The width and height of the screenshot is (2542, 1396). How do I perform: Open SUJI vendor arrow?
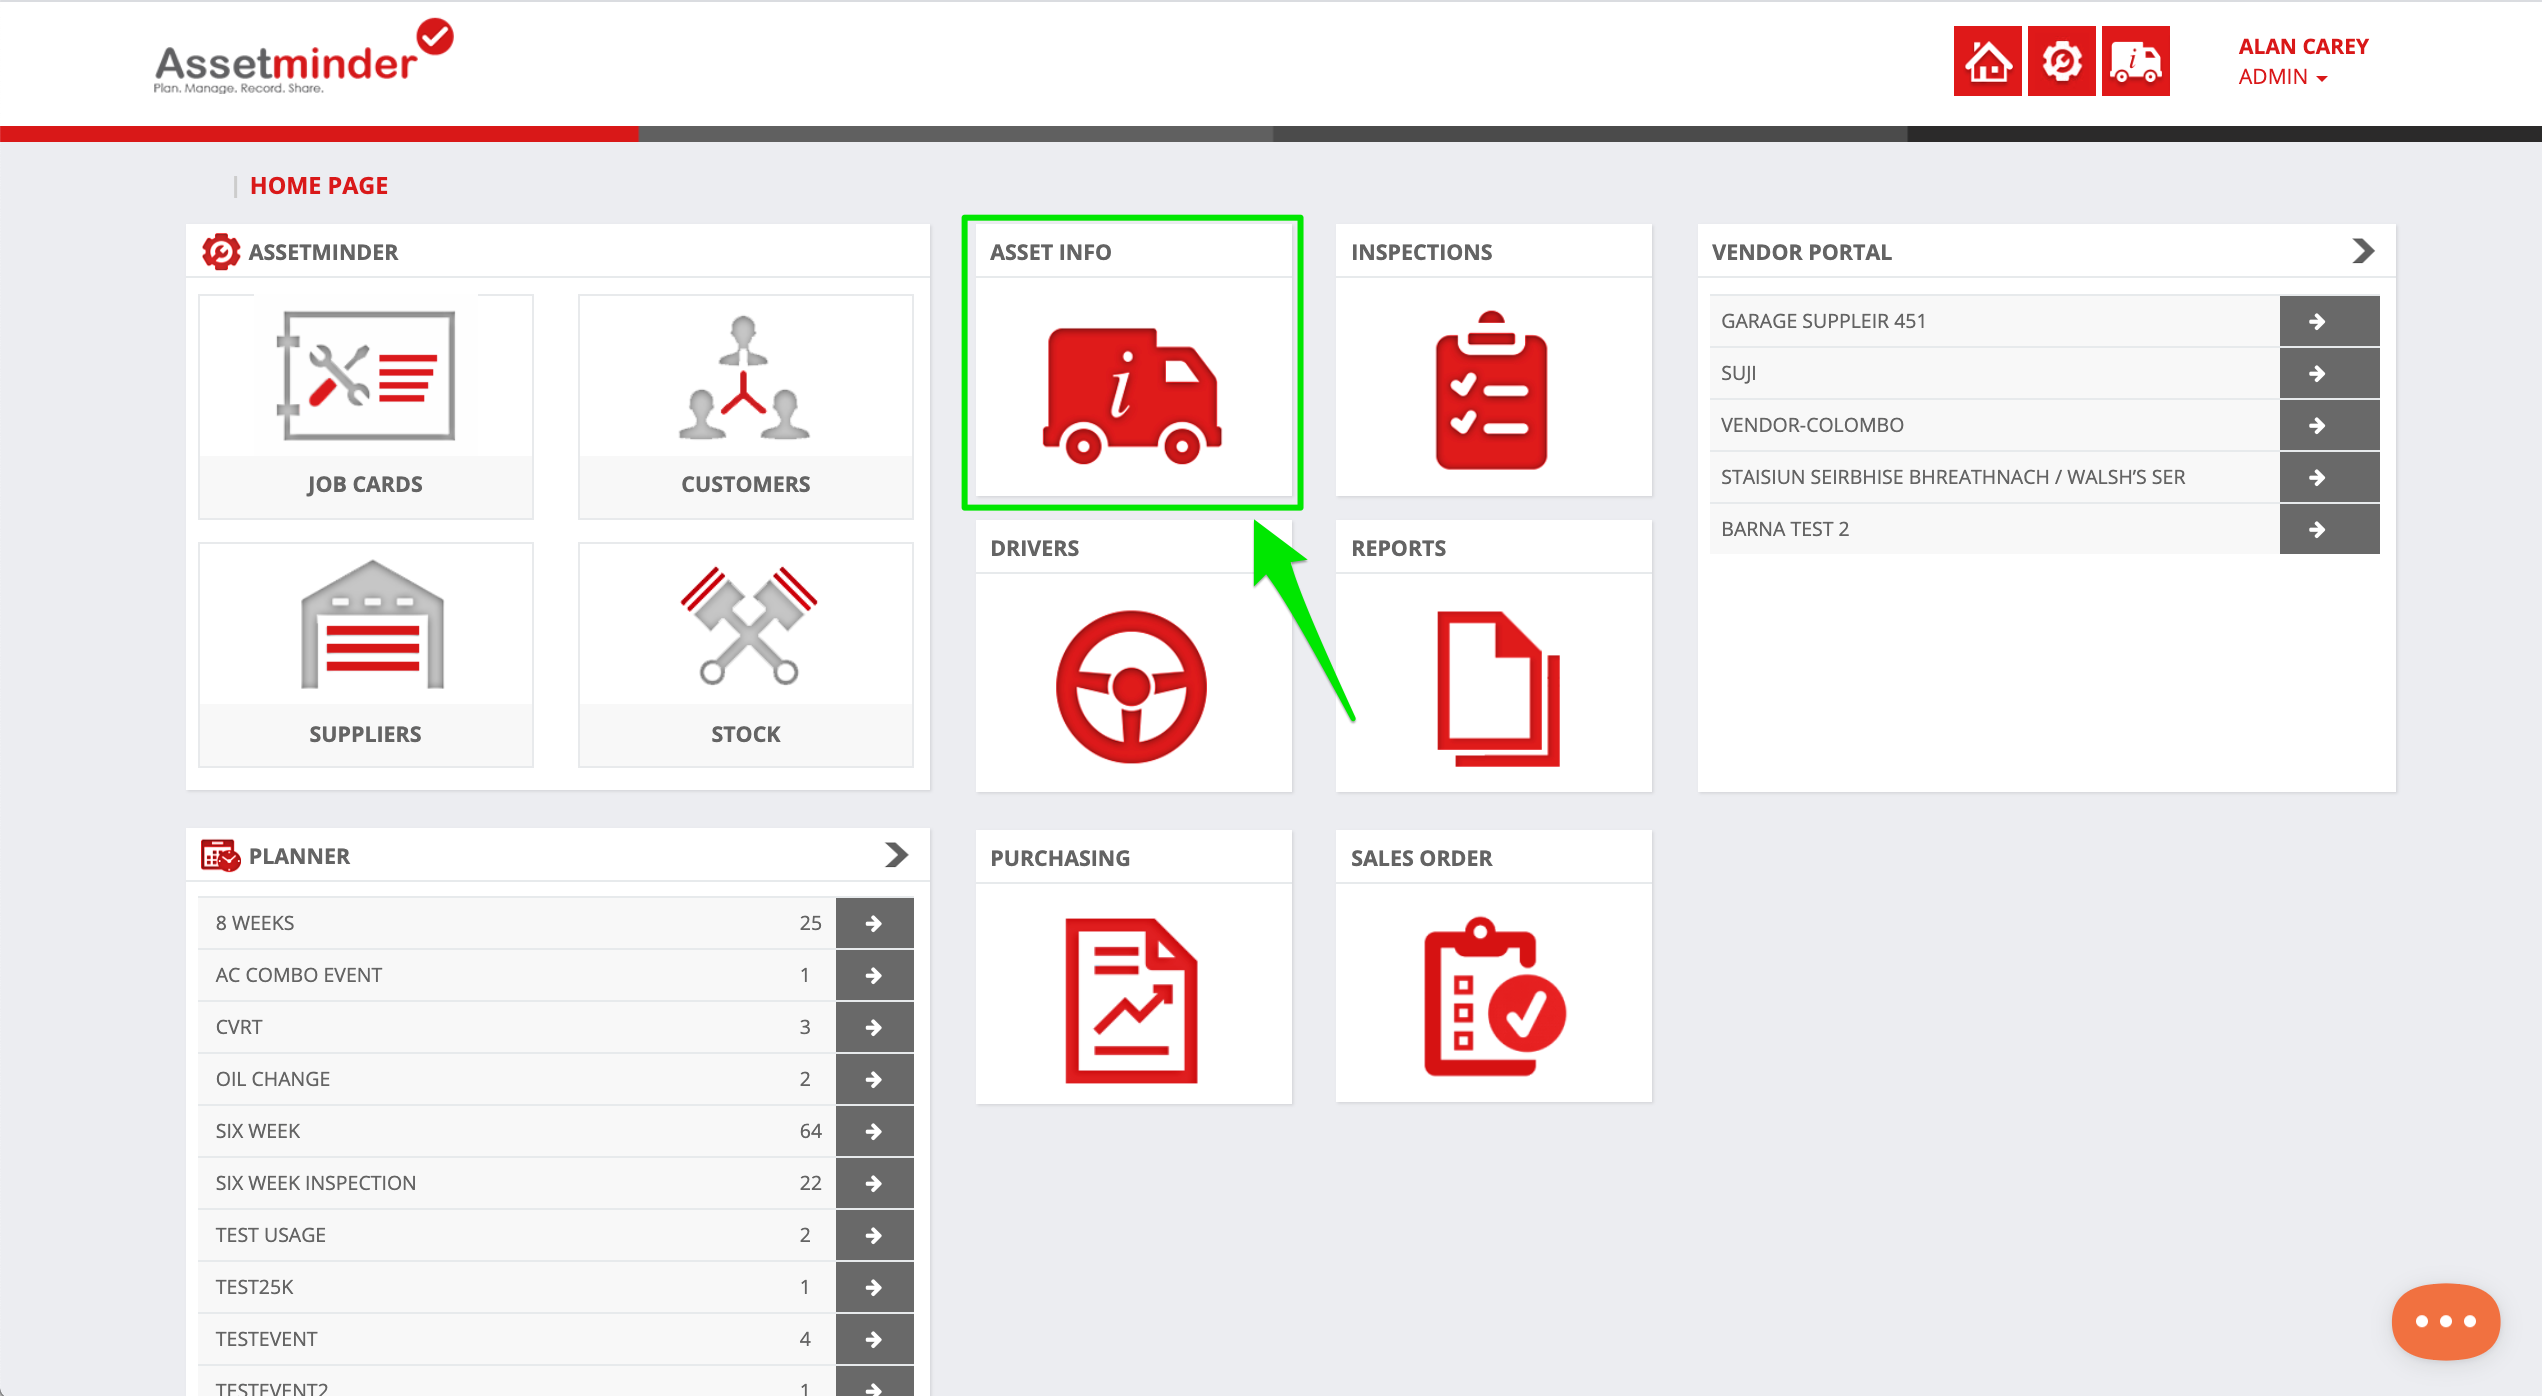tap(2329, 373)
